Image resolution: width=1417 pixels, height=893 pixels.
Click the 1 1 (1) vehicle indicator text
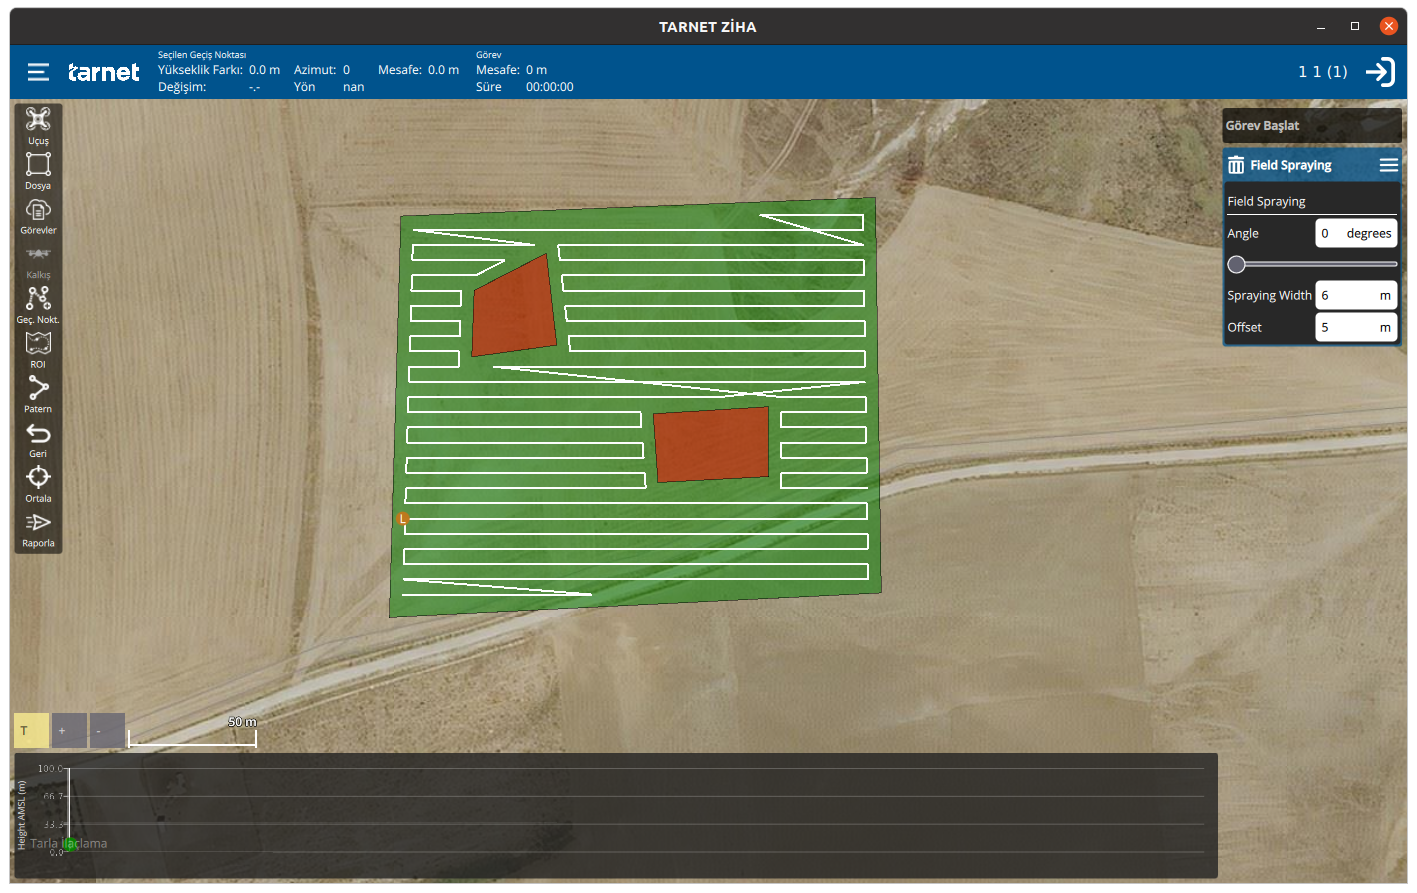coord(1323,72)
